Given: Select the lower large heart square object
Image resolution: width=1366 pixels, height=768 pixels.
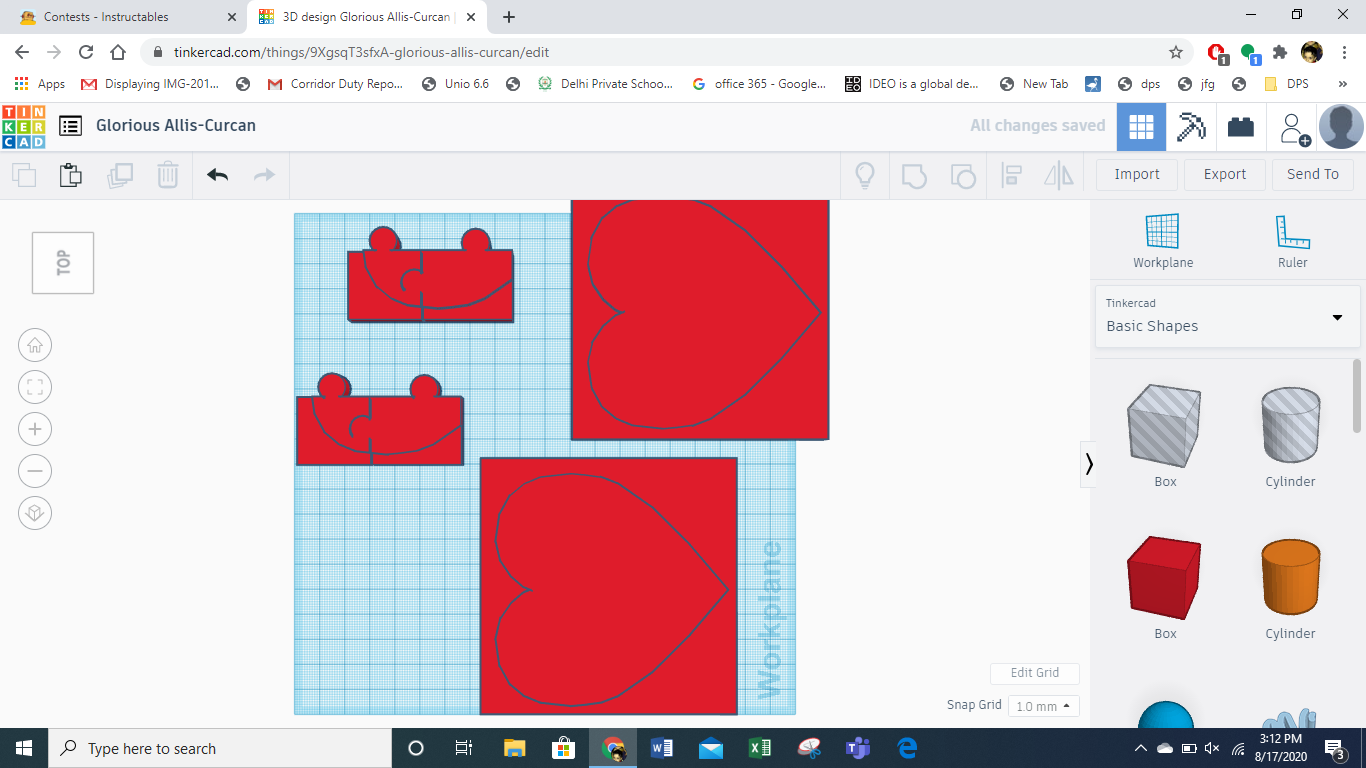Looking at the screenshot, I should pos(608,586).
